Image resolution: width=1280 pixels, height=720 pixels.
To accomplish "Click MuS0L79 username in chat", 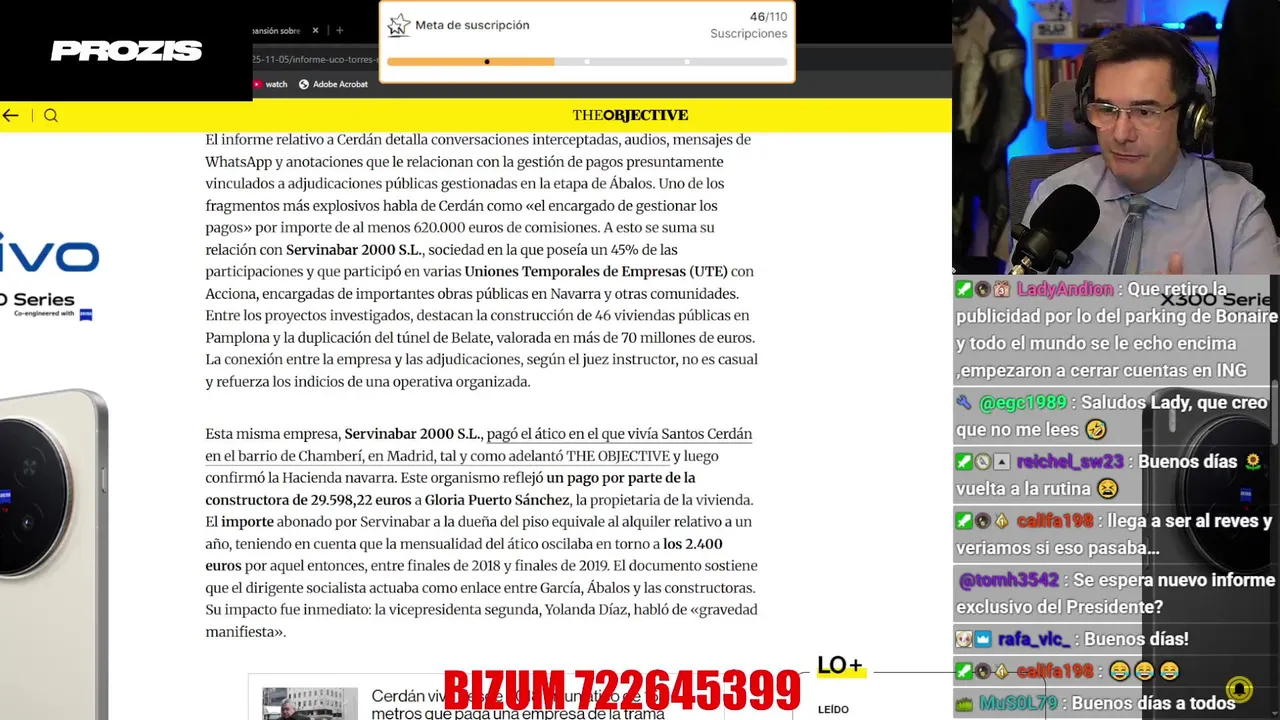I will click(1018, 703).
